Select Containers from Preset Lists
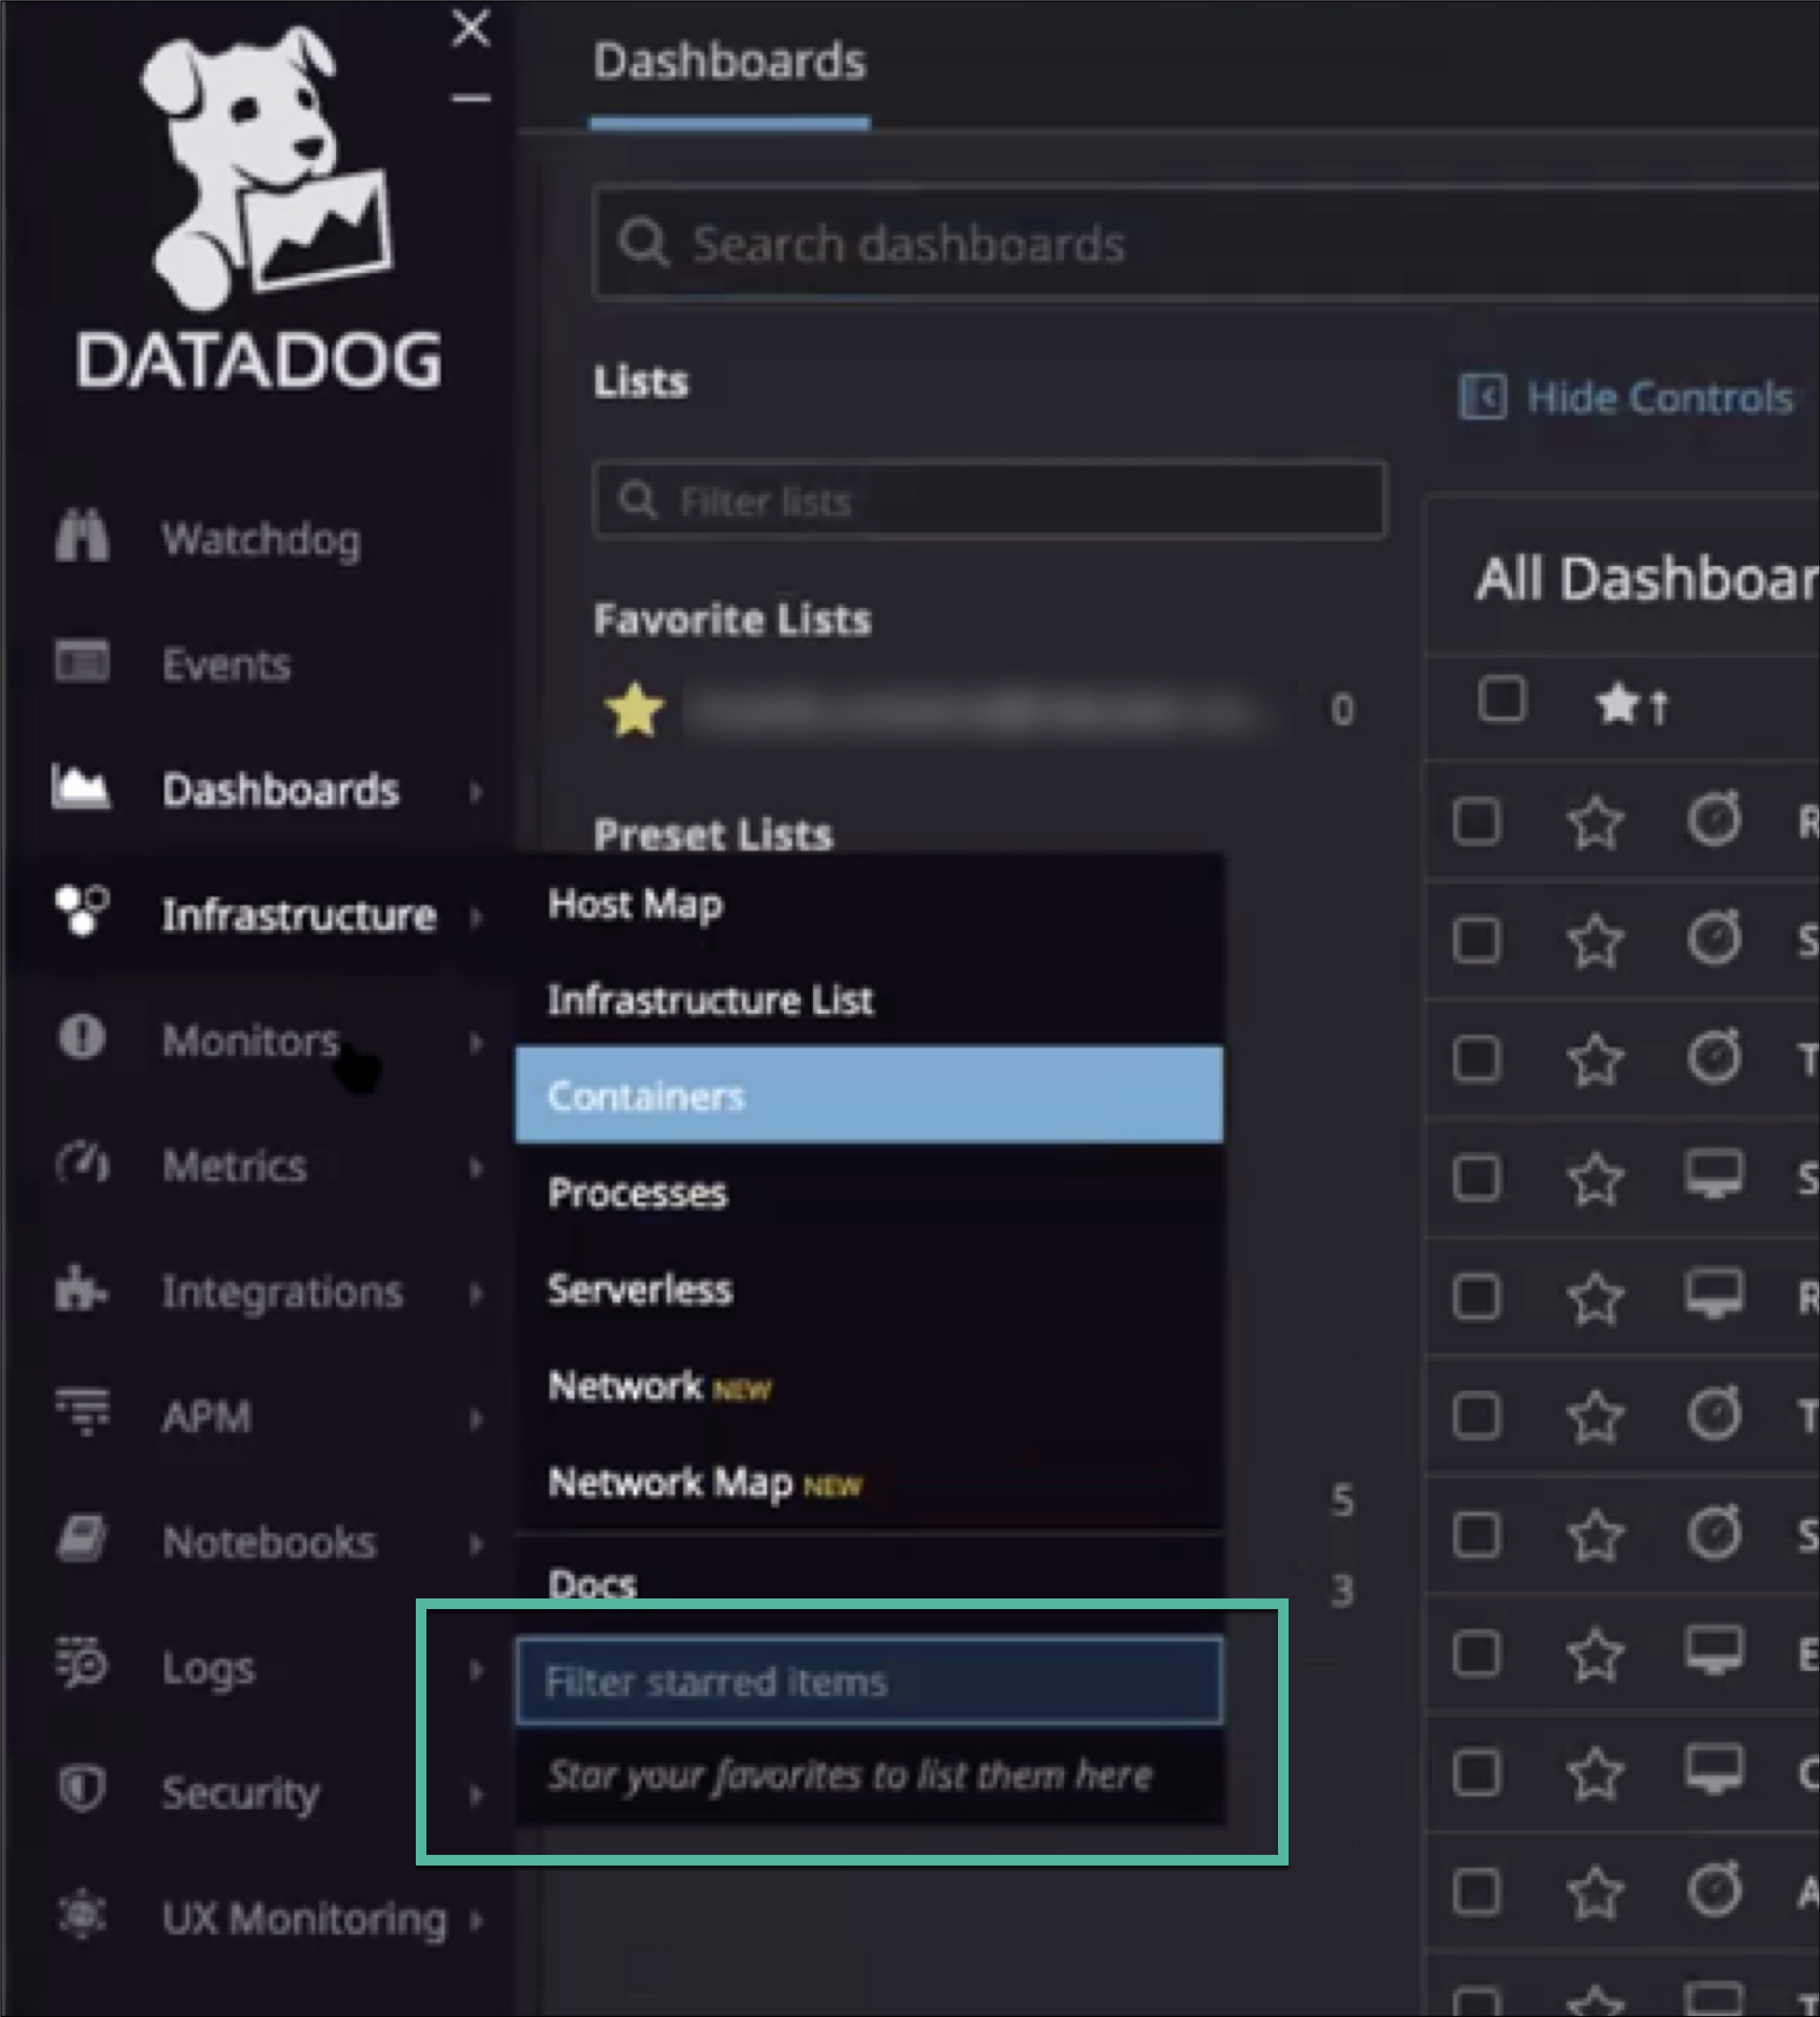Screen dimensions: 1820x2017 pos(869,1095)
